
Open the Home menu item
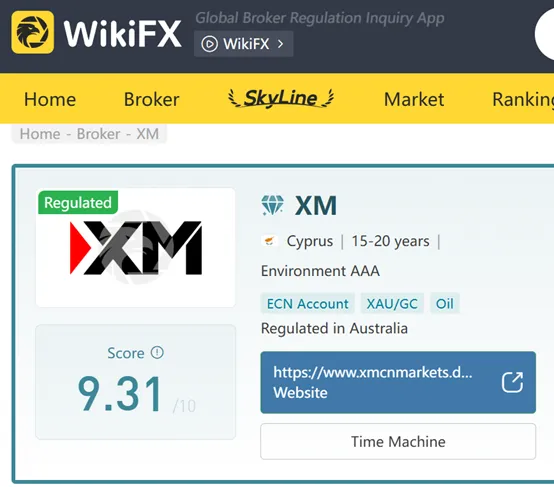pyautogui.click(x=50, y=99)
